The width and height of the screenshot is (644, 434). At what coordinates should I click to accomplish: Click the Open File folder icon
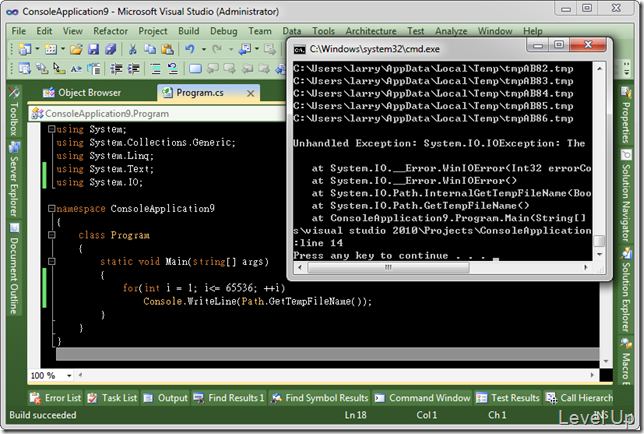[76, 49]
